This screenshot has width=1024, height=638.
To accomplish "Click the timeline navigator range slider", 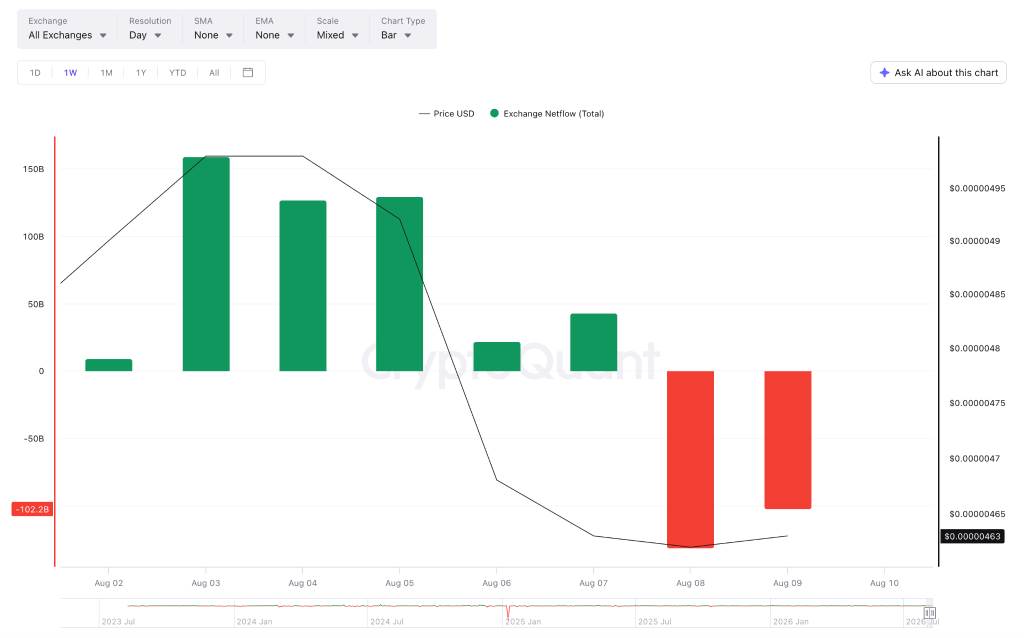I will [x=496, y=613].
